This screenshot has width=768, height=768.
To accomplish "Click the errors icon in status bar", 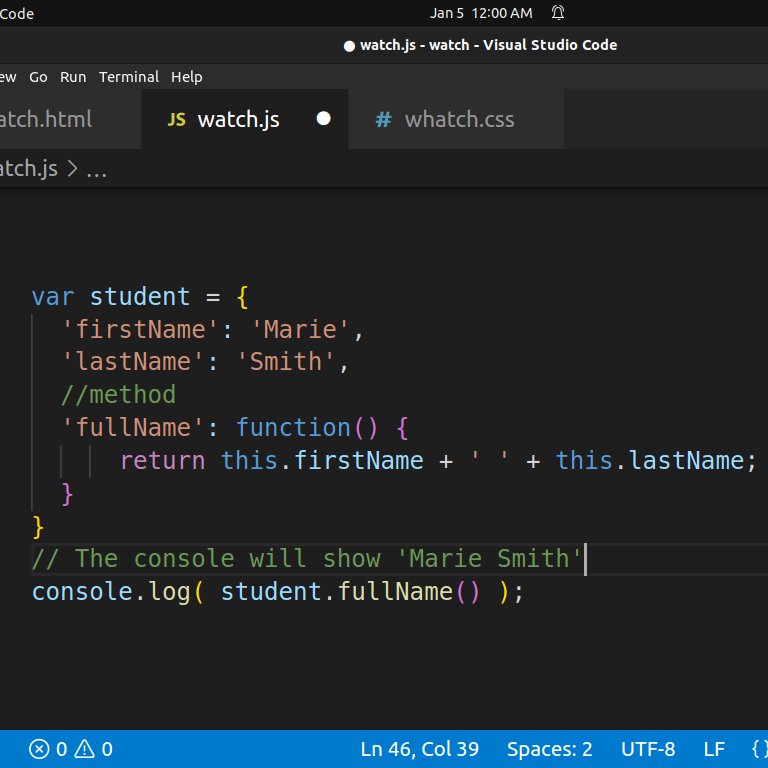I will pyautogui.click(x=39, y=749).
